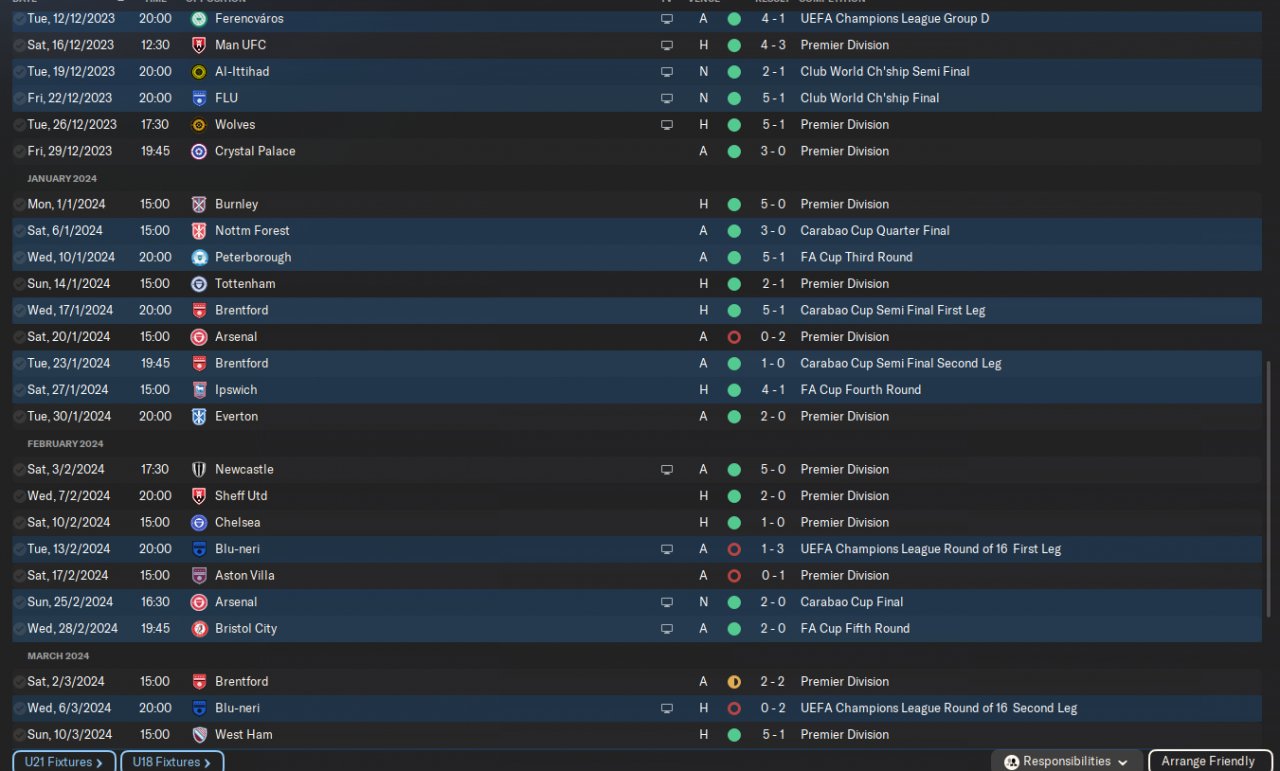Click the Arrange Friendly button
This screenshot has height=771, width=1280.
[1207, 761]
